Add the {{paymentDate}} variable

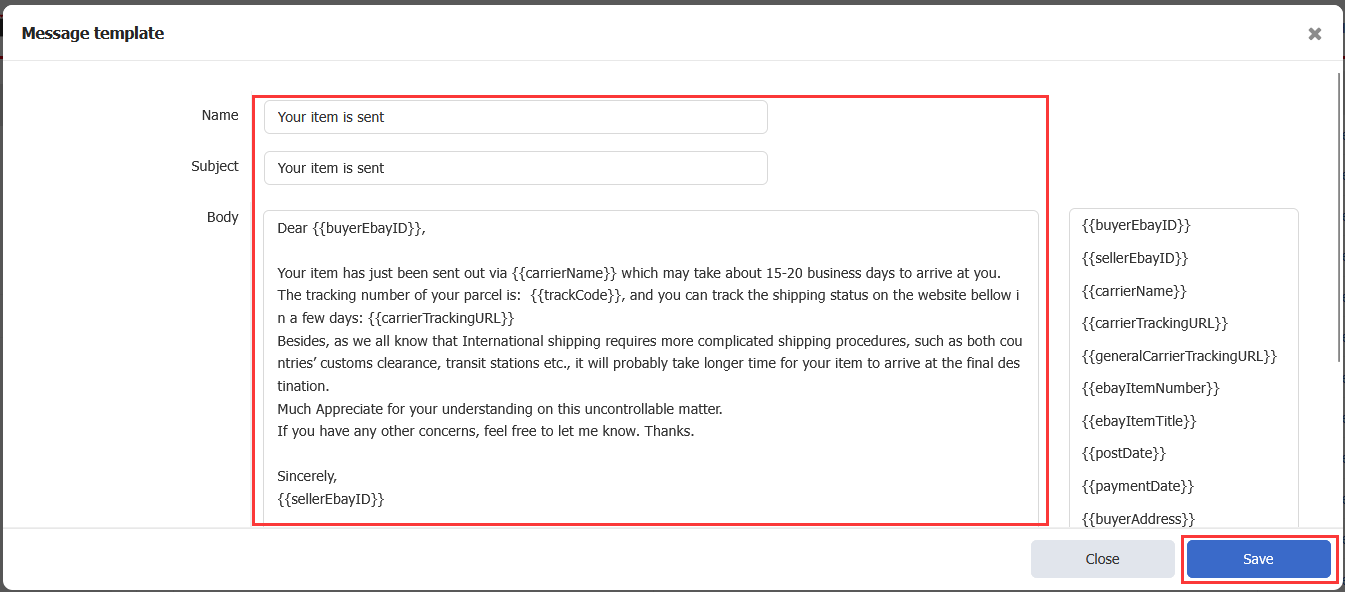pyautogui.click(x=1138, y=486)
